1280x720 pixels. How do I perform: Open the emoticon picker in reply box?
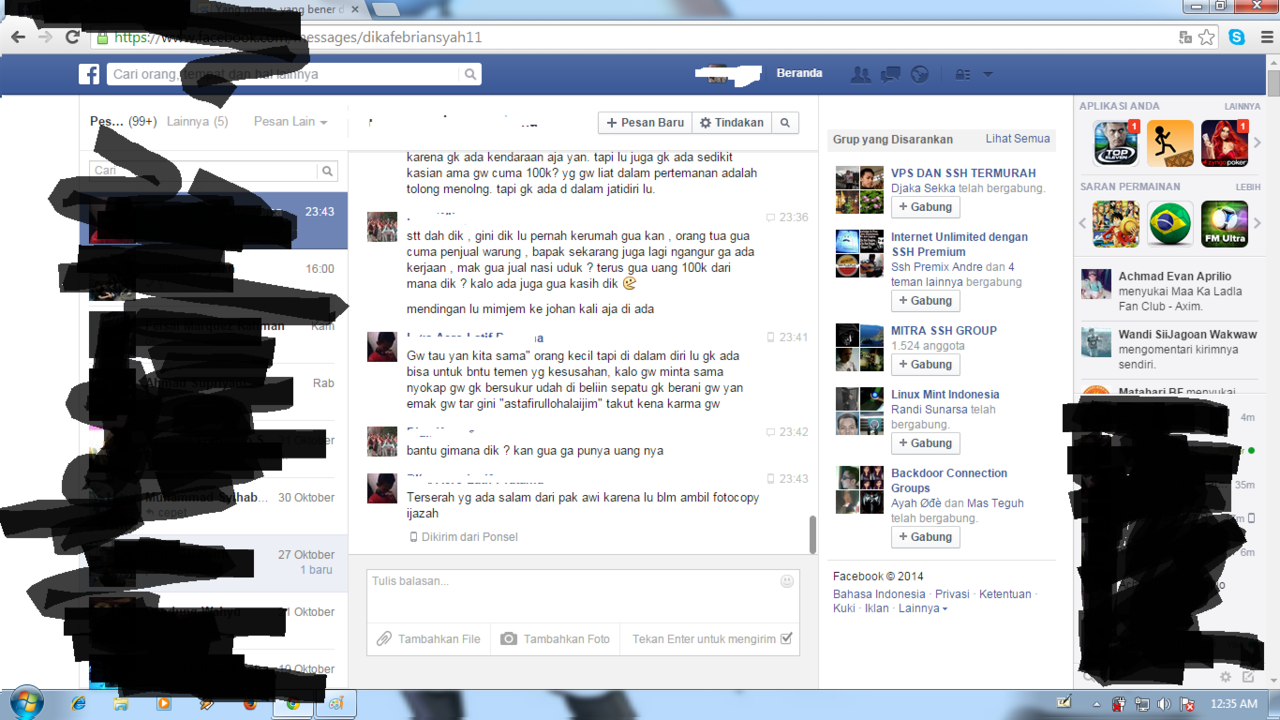pyautogui.click(x=787, y=581)
